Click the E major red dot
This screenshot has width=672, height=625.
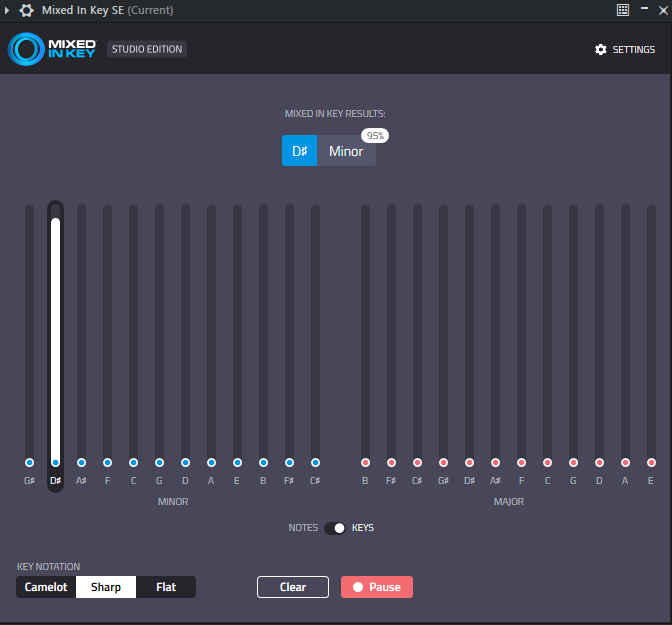coord(651,463)
